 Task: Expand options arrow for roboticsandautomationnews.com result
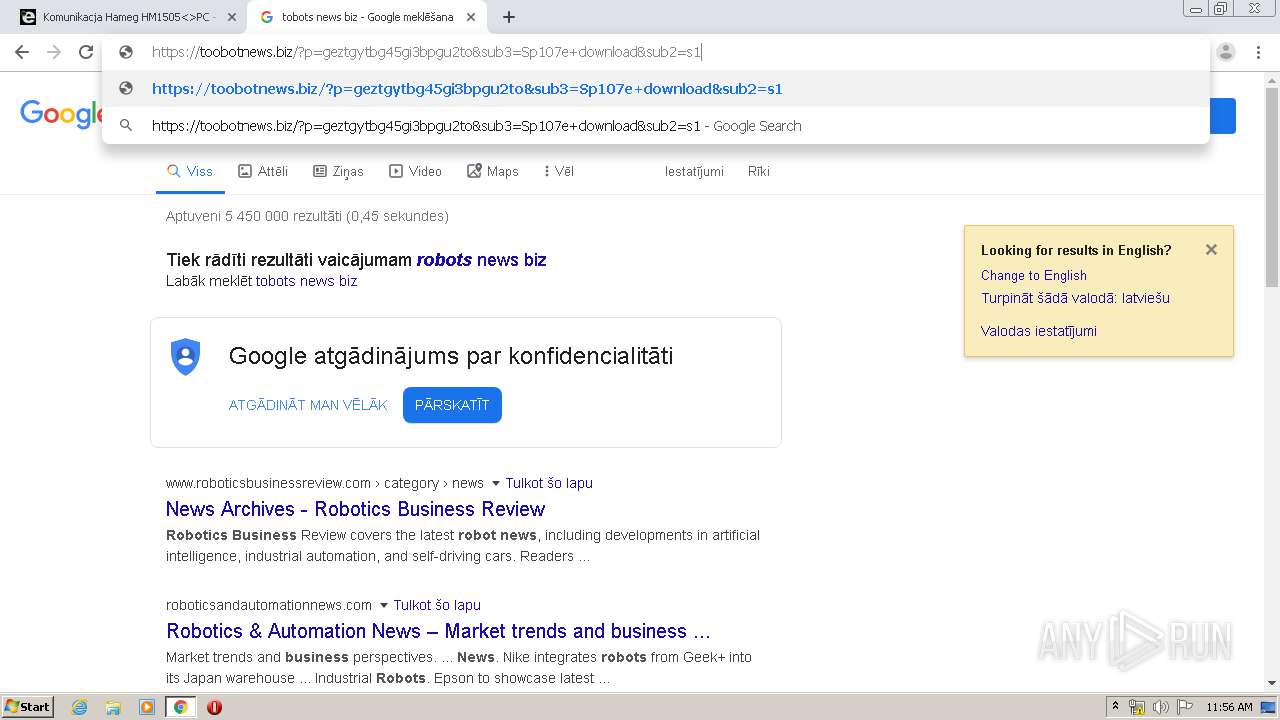click(383, 605)
